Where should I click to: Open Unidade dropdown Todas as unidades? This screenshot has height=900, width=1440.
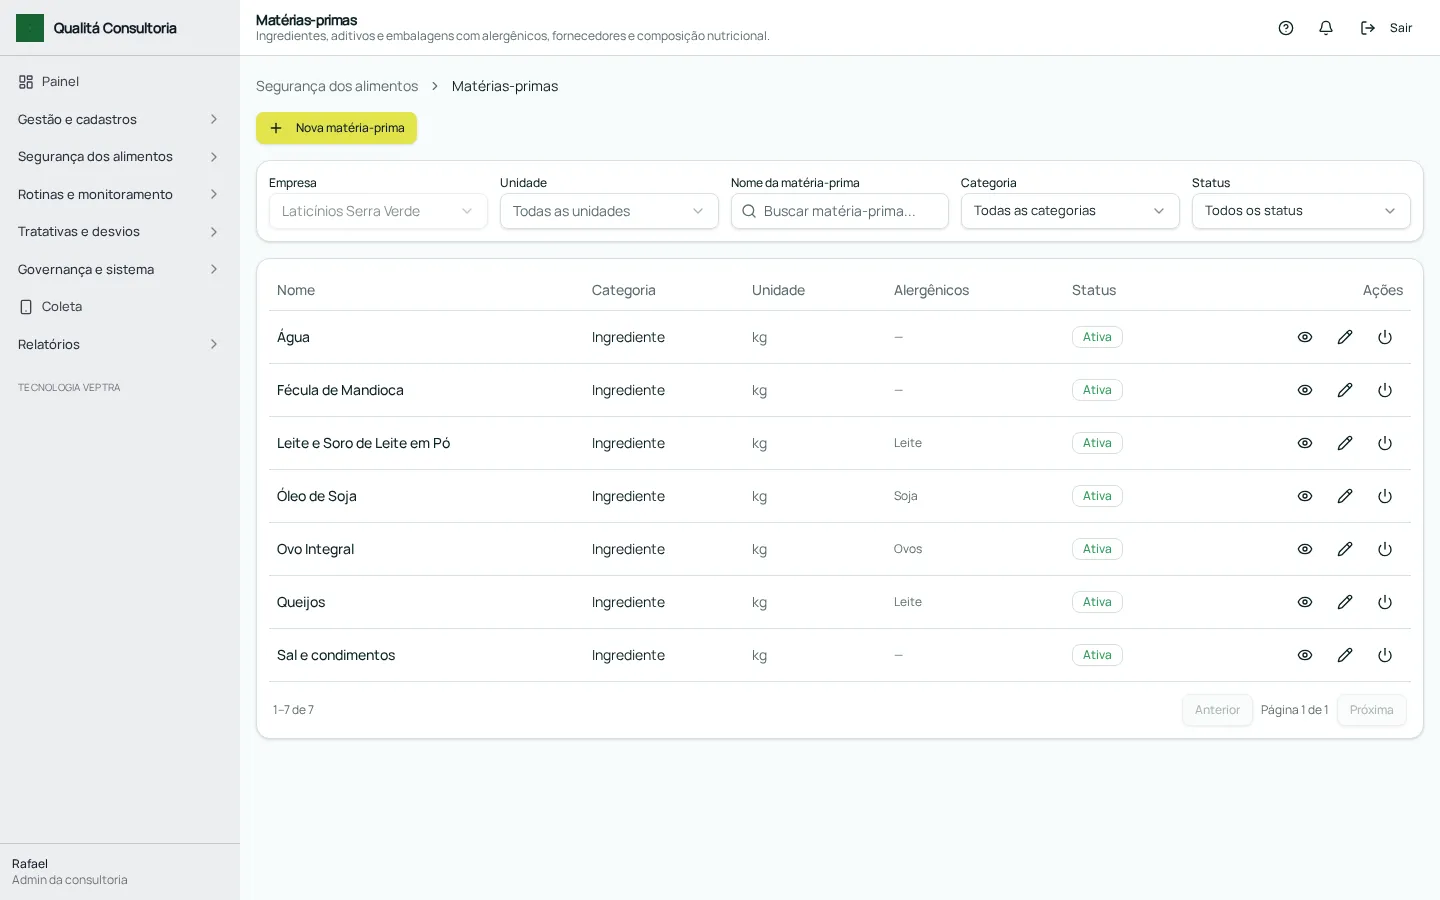[x=609, y=211]
